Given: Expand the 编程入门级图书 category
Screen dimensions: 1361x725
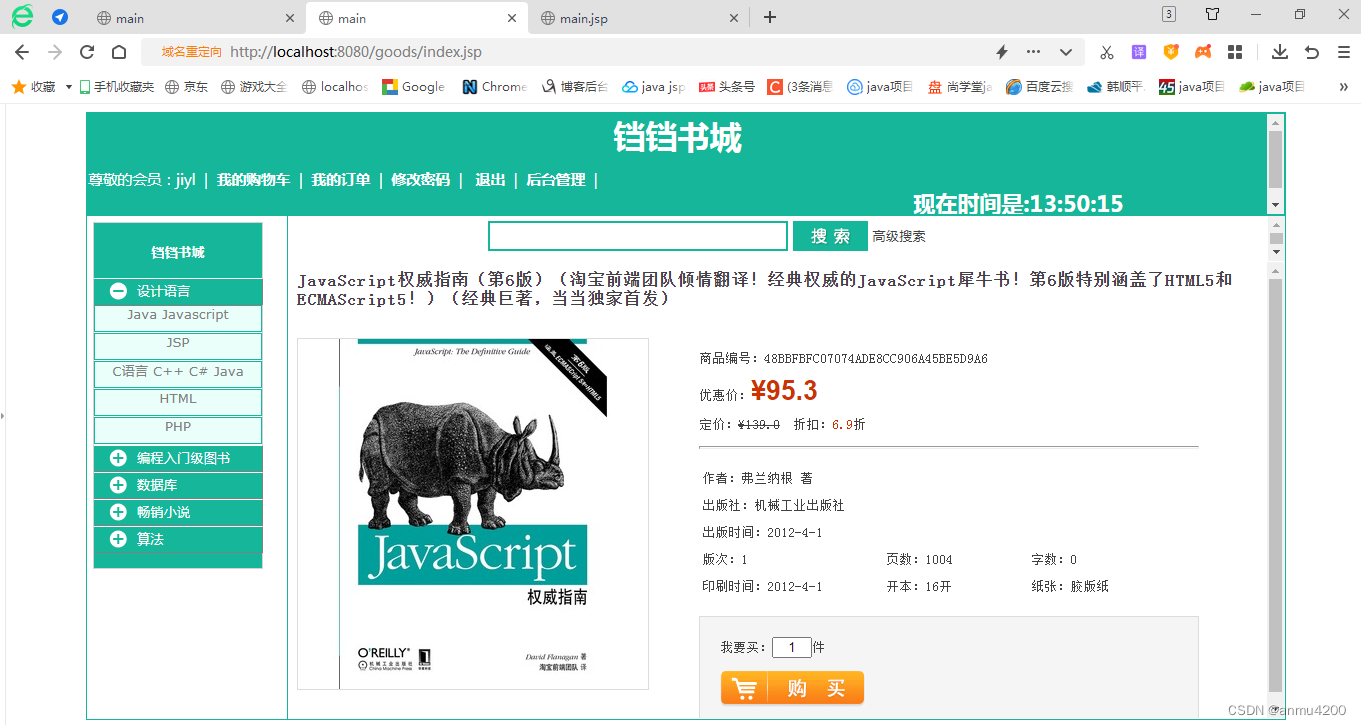Looking at the screenshot, I should pos(178,458).
